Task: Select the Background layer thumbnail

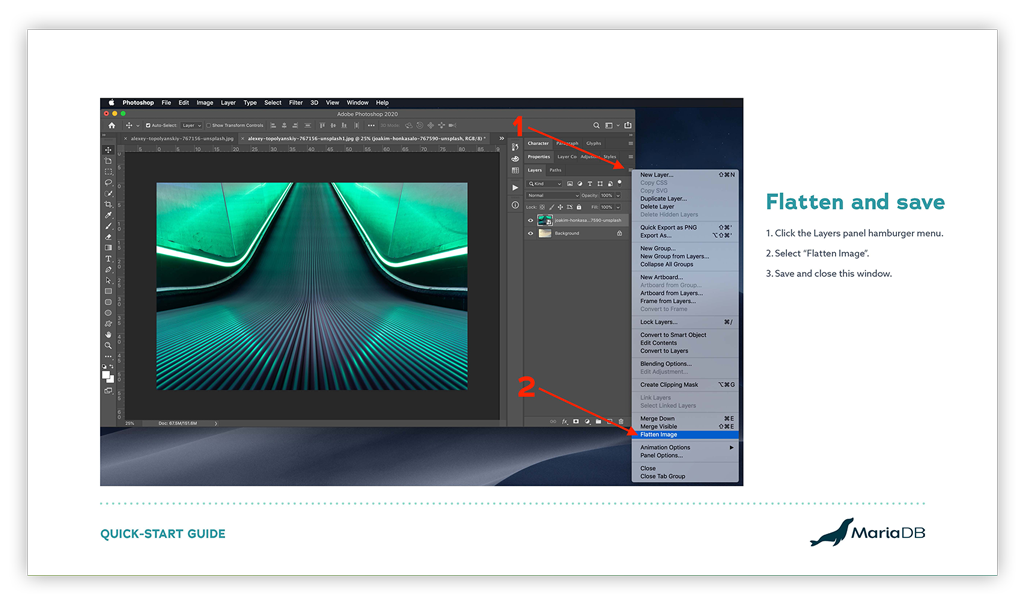Action: pos(545,233)
